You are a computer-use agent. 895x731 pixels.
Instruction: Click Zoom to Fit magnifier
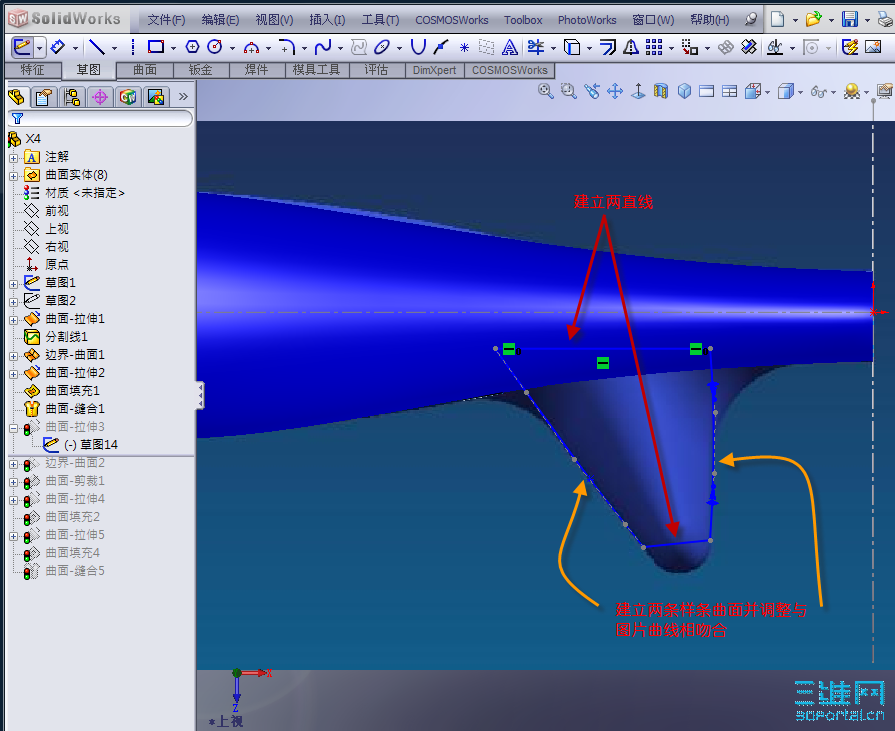pos(546,91)
